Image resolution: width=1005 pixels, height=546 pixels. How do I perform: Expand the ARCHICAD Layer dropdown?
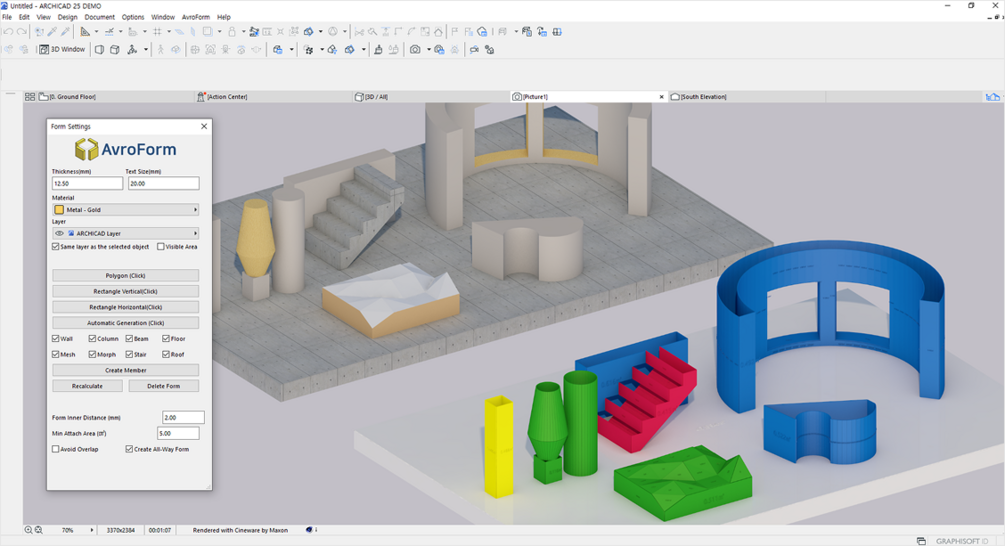[126, 233]
